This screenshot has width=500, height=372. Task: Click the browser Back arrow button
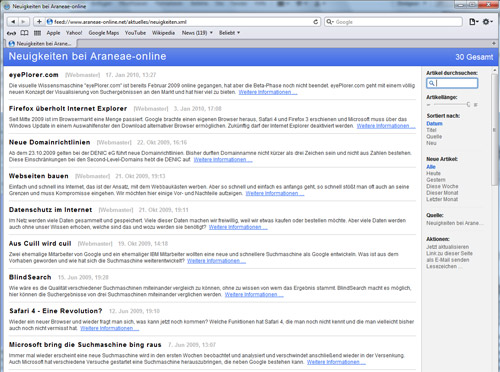(13, 22)
